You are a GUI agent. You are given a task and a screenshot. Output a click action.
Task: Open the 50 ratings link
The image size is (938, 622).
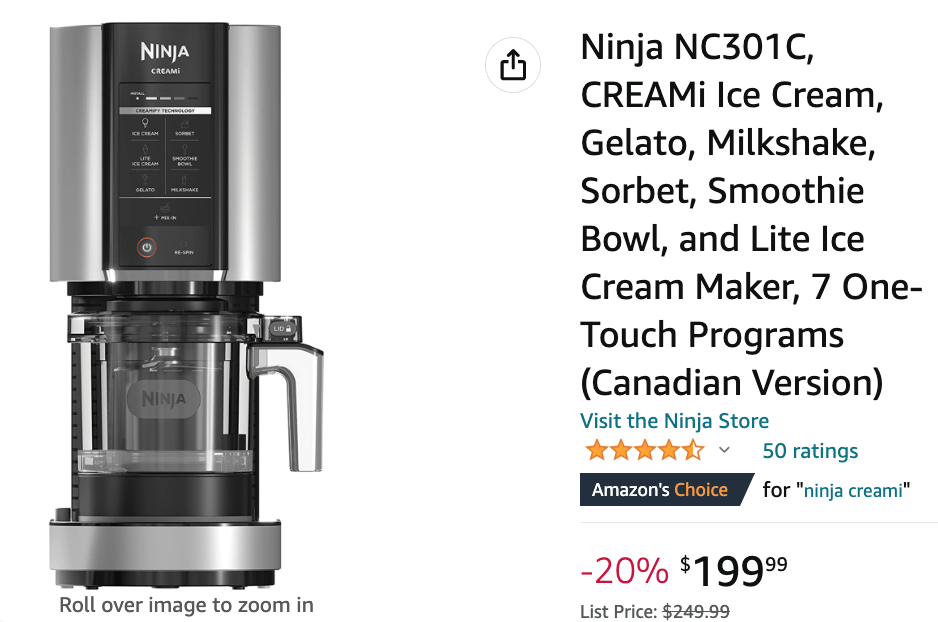click(810, 450)
